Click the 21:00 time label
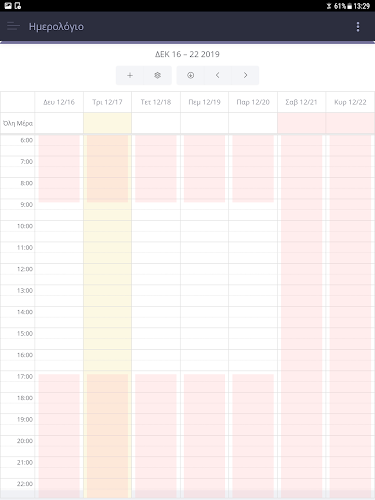Image resolution: width=375 pixels, height=500 pixels. pos(25,463)
